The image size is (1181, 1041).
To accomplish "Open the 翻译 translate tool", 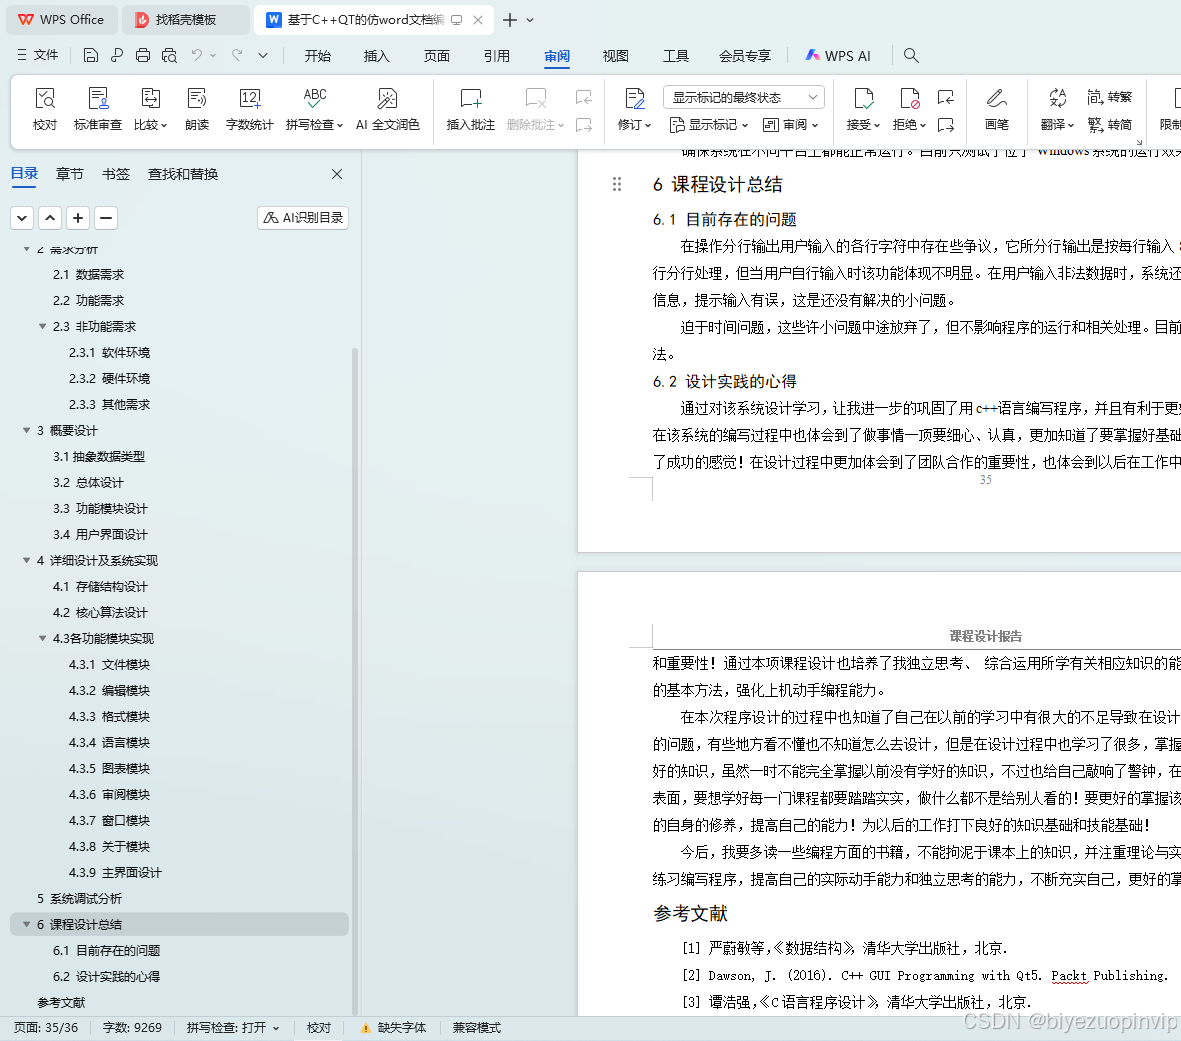I will tap(1057, 109).
